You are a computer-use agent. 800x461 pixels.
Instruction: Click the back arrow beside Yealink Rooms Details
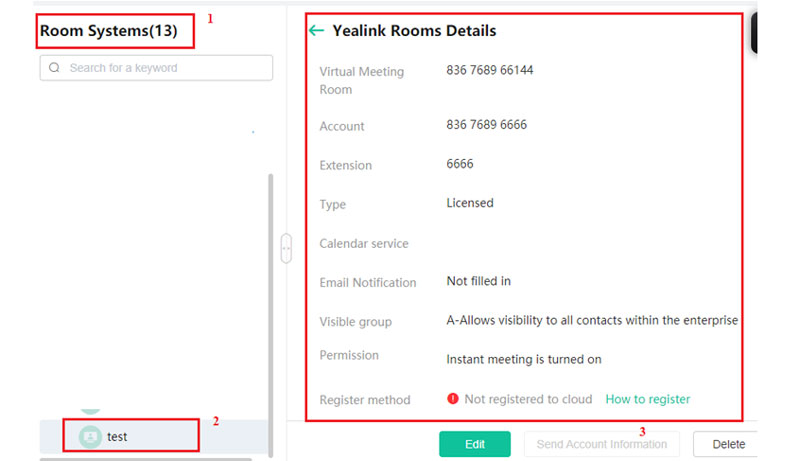(x=317, y=31)
